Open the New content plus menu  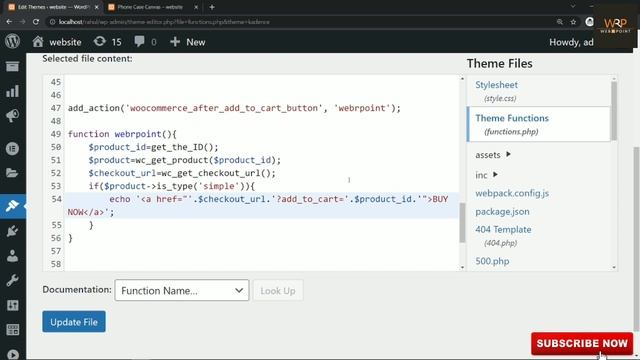[187, 42]
